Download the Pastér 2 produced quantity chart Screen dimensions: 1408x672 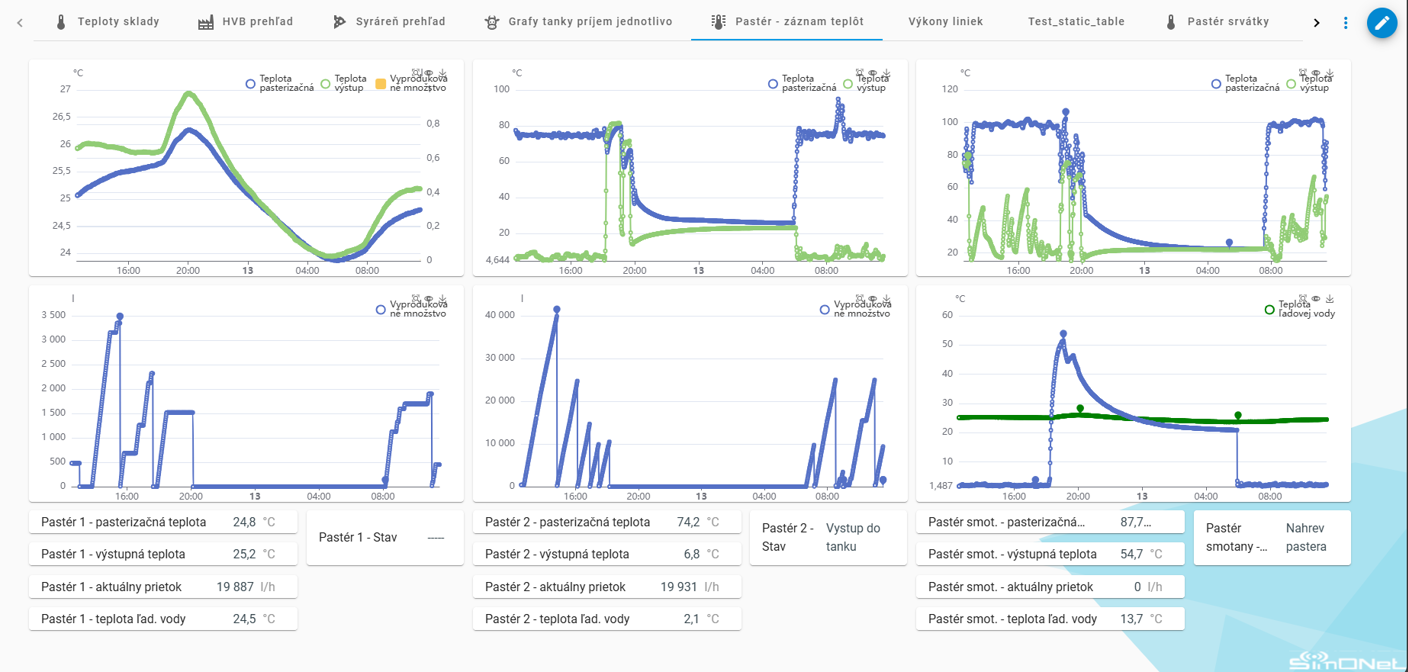click(886, 299)
